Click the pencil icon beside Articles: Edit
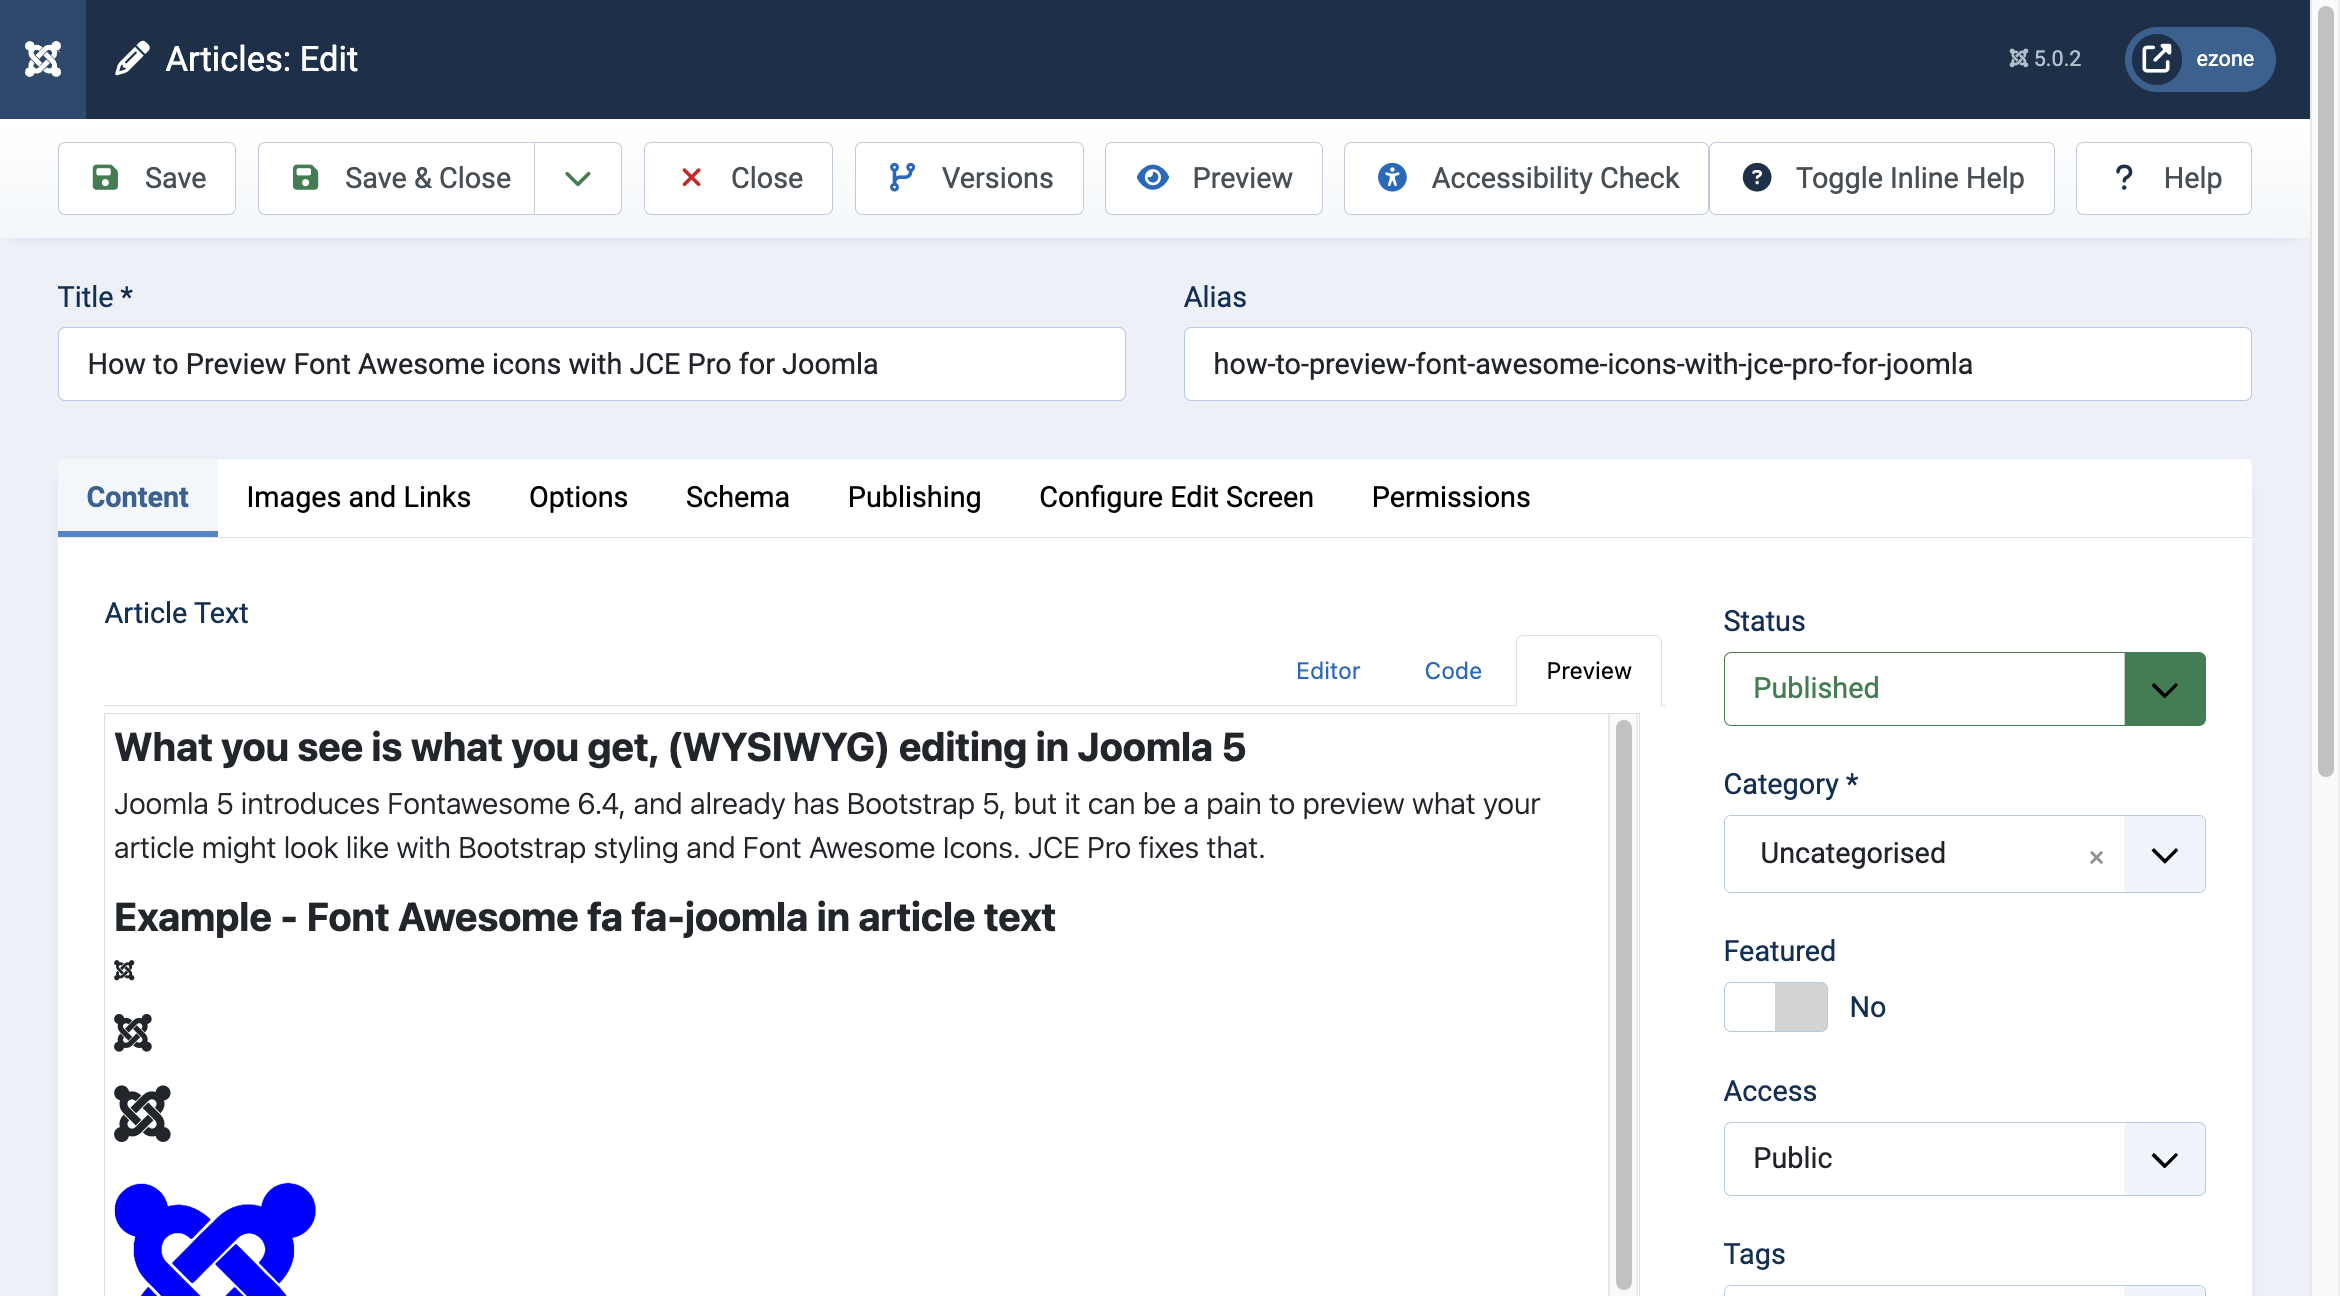Screen dimensions: 2340x1296 (x=132, y=58)
